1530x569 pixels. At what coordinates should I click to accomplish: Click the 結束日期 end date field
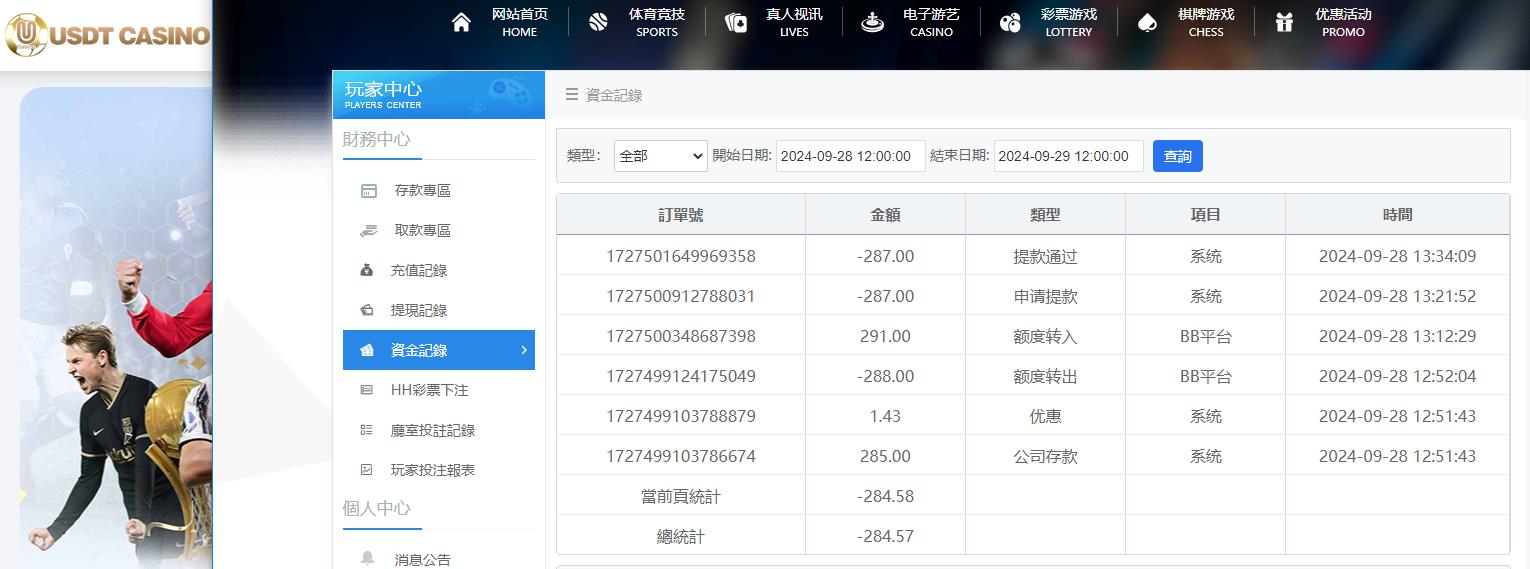(x=1068, y=156)
